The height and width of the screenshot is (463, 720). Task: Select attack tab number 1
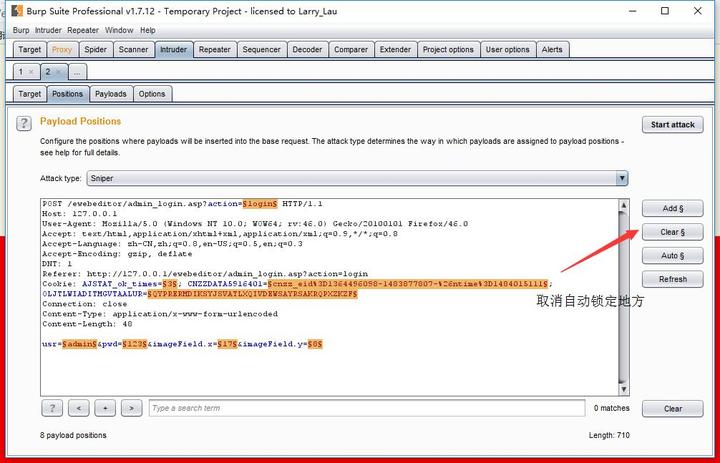point(21,72)
